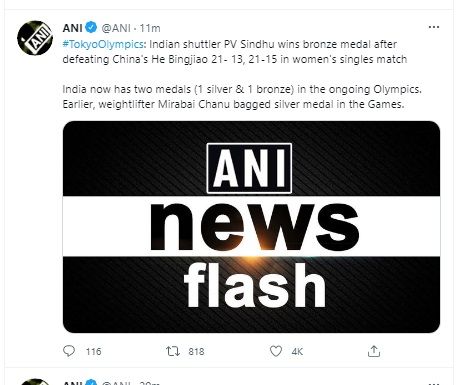Like the tweet with the heart icon
This screenshot has width=467, height=385.
(x=276, y=351)
